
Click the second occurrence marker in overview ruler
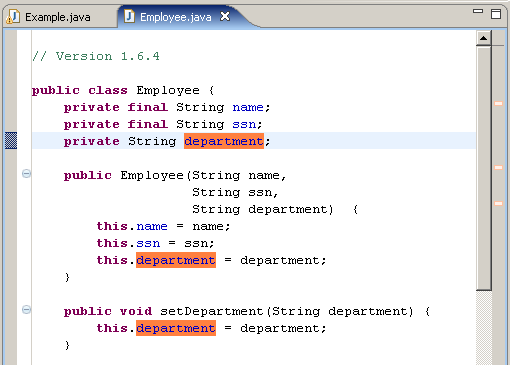(x=498, y=168)
